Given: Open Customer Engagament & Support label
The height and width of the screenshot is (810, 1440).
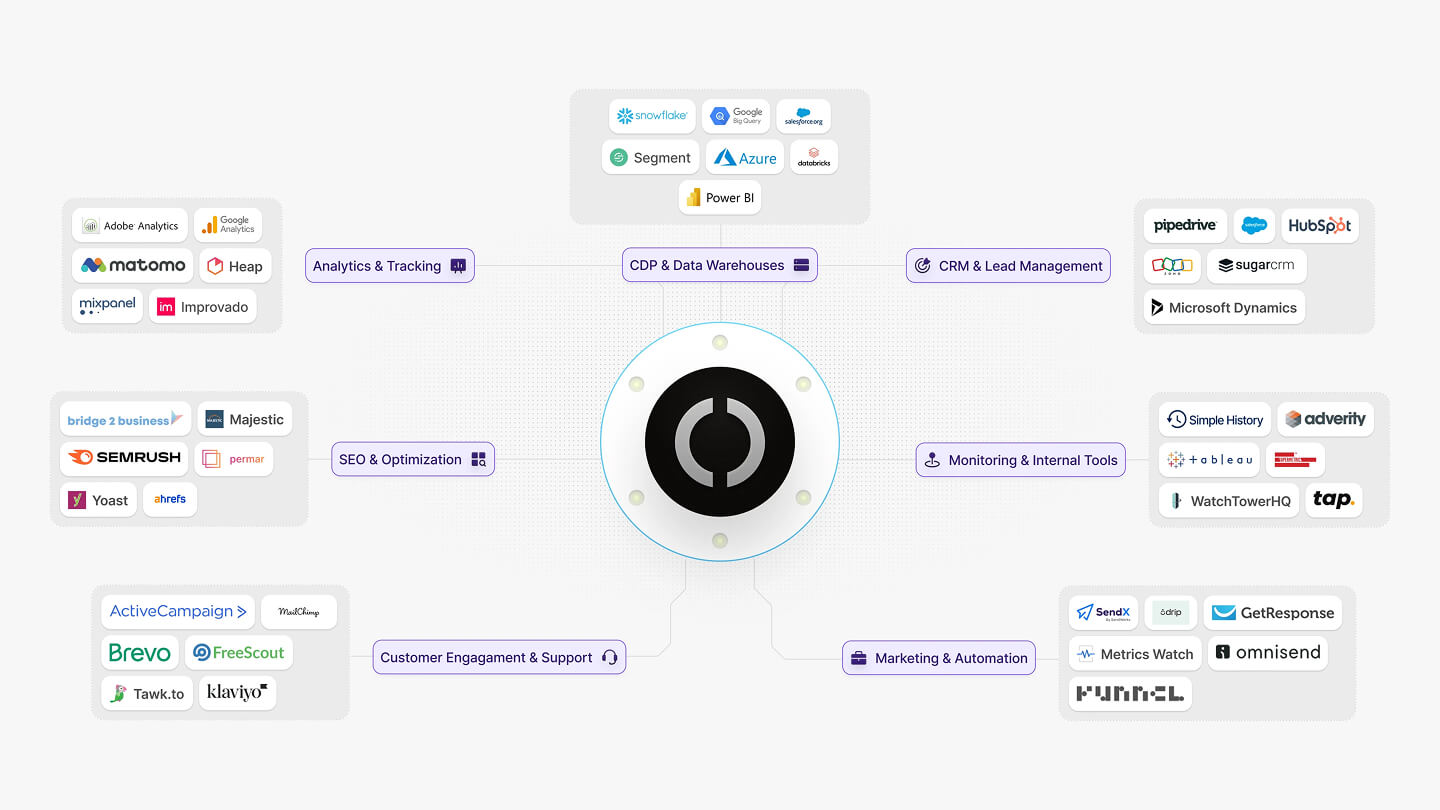Looking at the screenshot, I should [x=499, y=657].
